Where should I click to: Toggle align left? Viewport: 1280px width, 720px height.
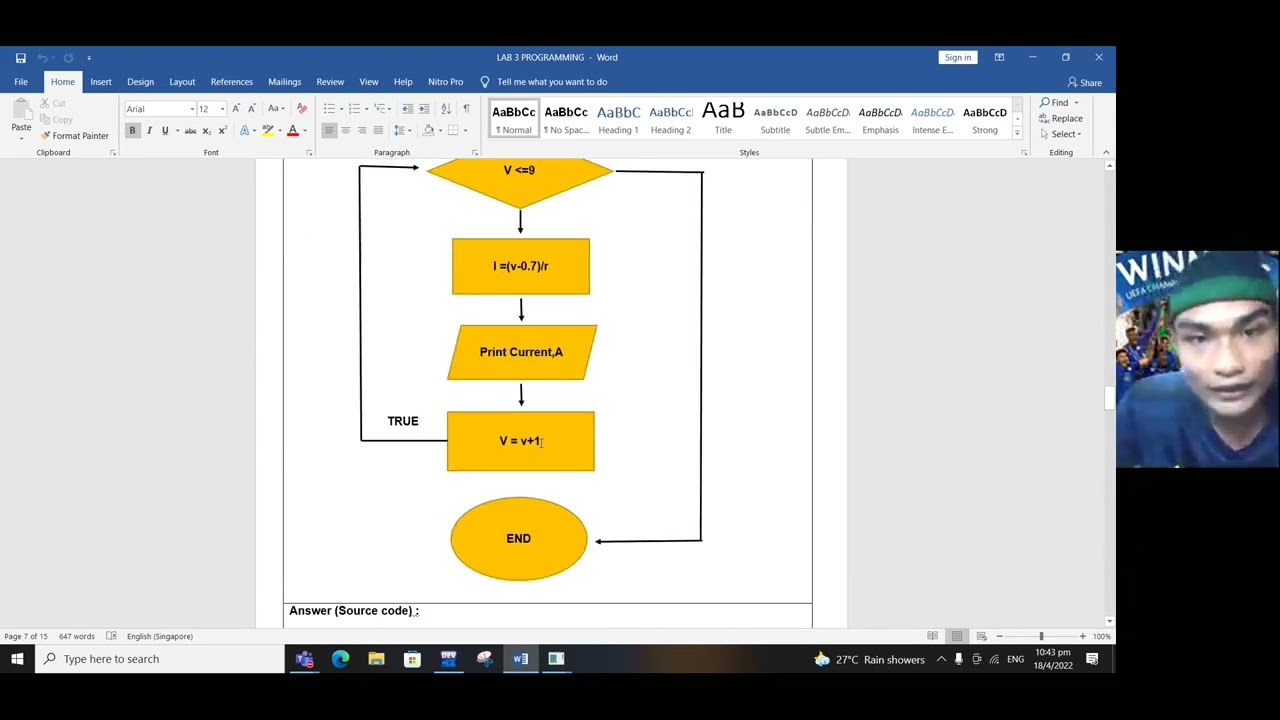pos(329,131)
